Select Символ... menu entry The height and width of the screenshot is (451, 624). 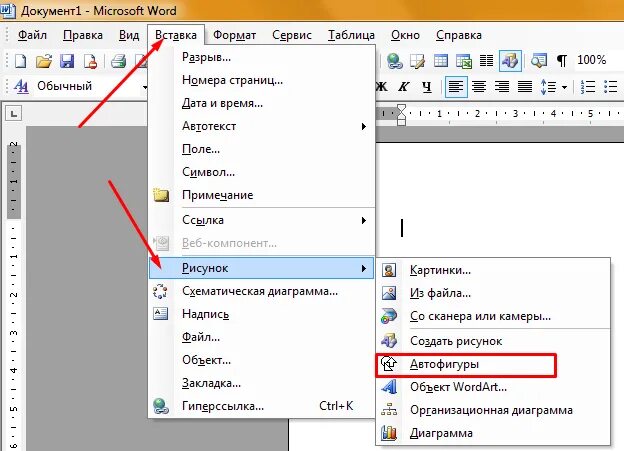click(261, 172)
